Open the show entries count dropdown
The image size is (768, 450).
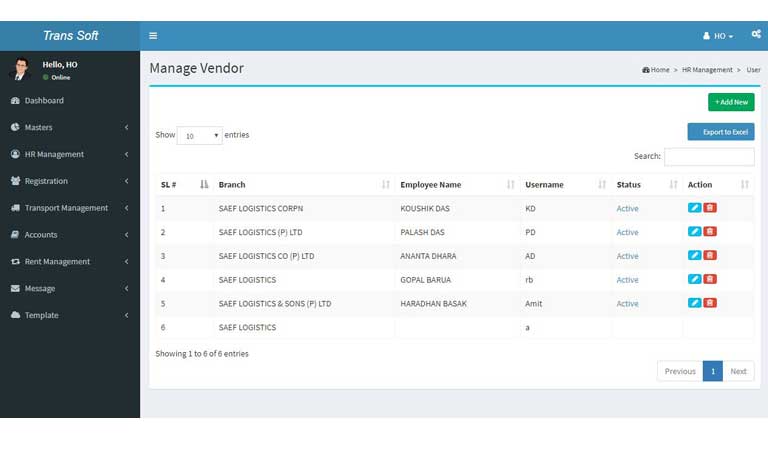pyautogui.click(x=200, y=135)
